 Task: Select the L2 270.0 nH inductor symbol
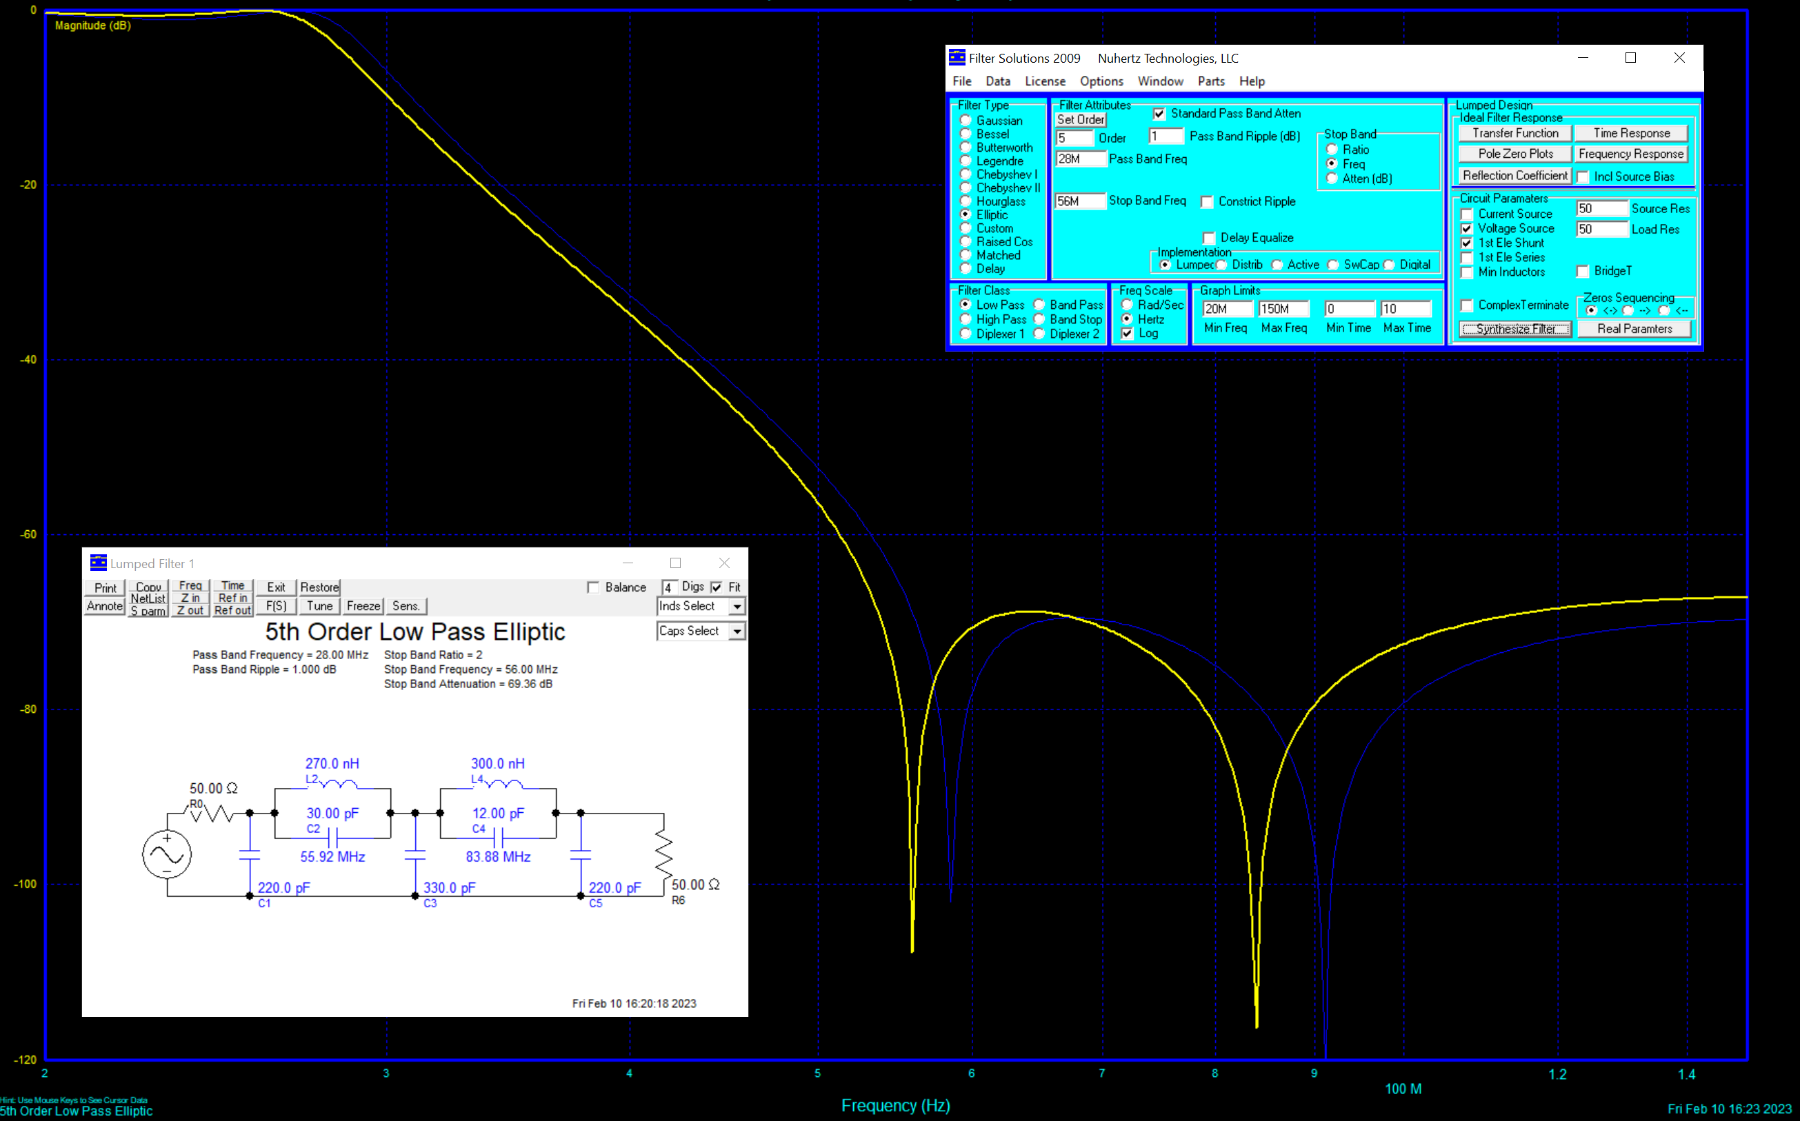click(x=333, y=783)
